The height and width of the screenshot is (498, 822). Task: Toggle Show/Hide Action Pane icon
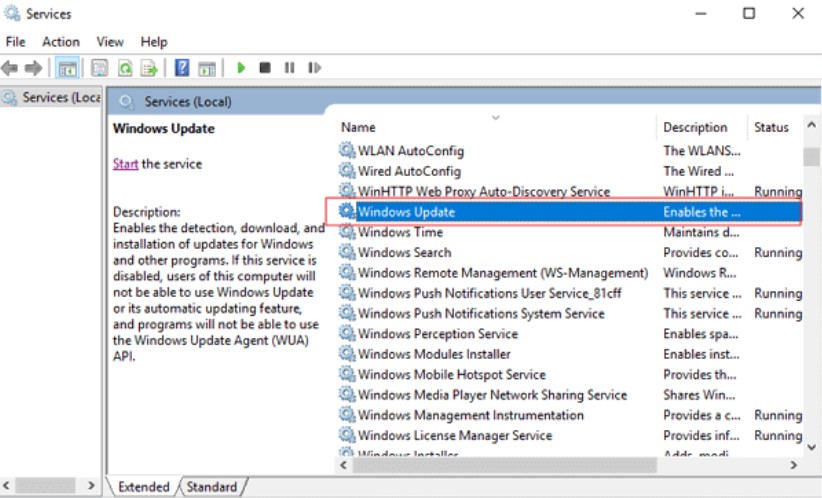pos(207,68)
